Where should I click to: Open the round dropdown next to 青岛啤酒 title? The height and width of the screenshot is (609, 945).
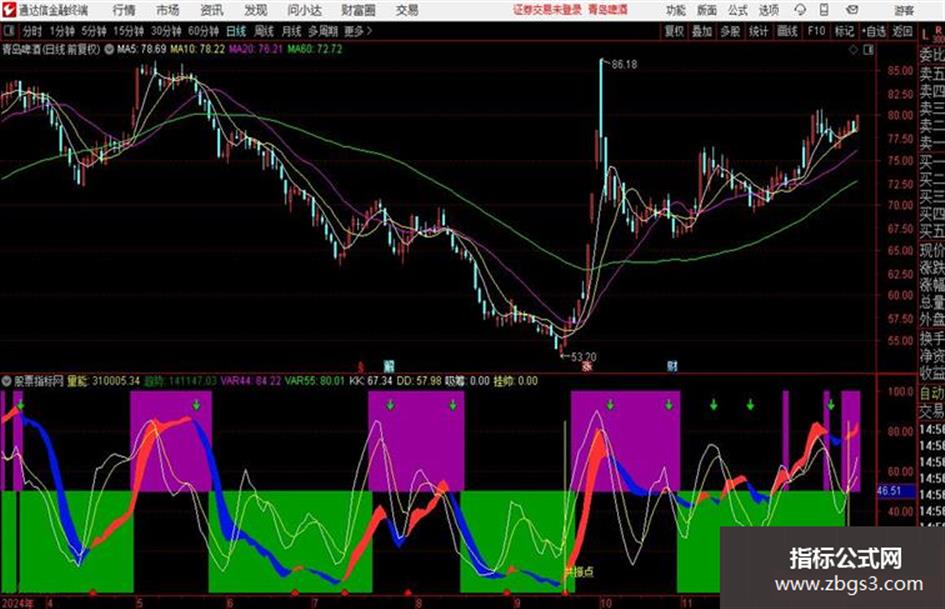pos(109,49)
